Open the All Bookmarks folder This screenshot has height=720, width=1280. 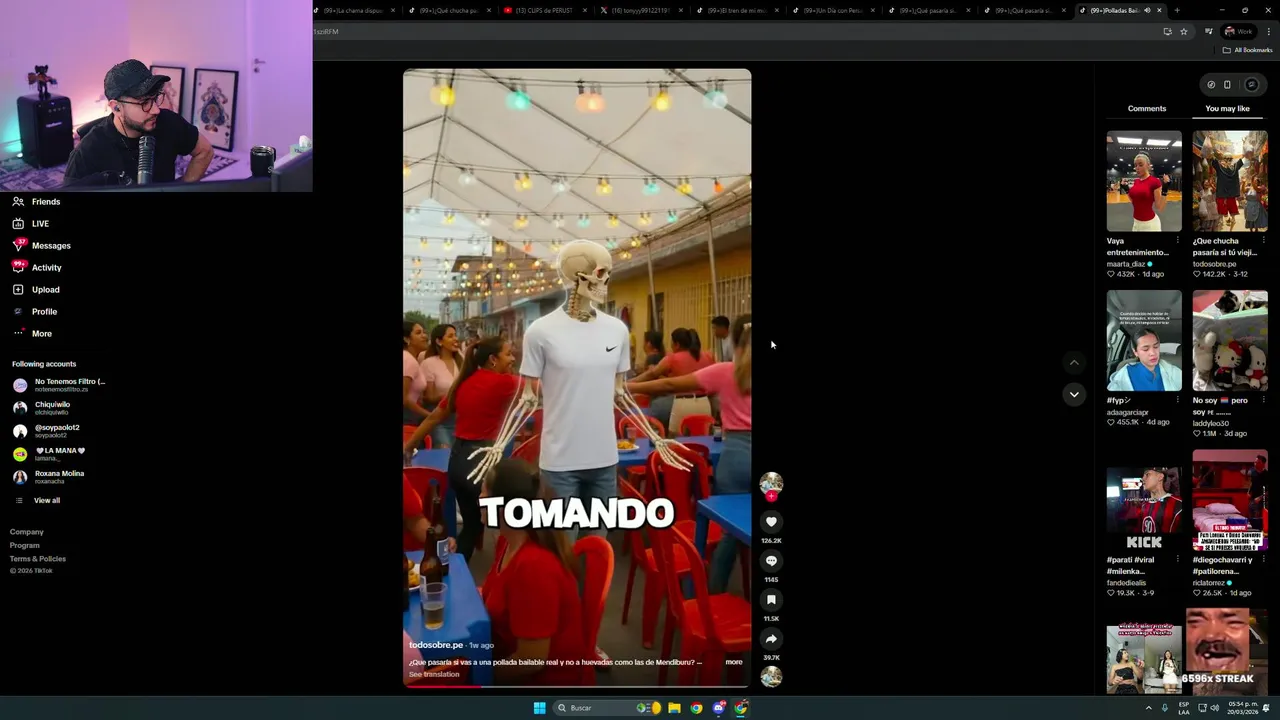click(1247, 50)
